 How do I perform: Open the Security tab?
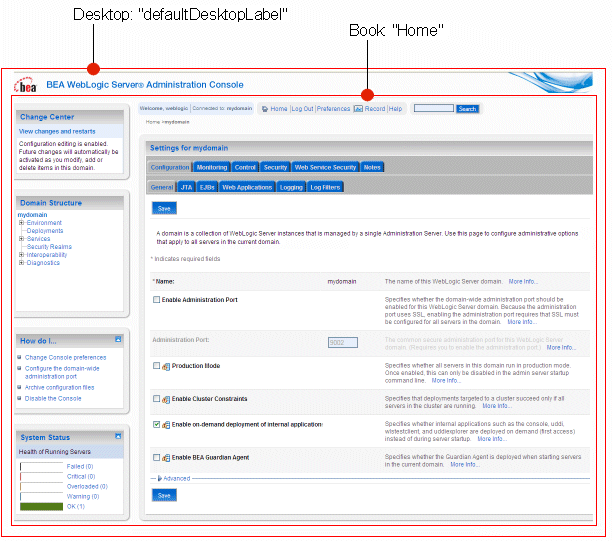click(x=275, y=167)
